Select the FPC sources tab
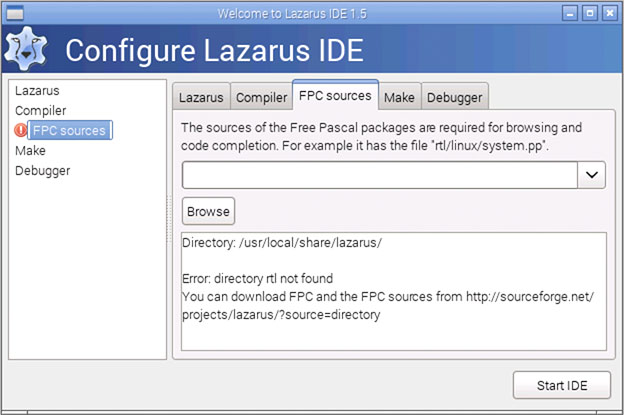Image resolution: width=624 pixels, height=415 pixels. coord(335,95)
